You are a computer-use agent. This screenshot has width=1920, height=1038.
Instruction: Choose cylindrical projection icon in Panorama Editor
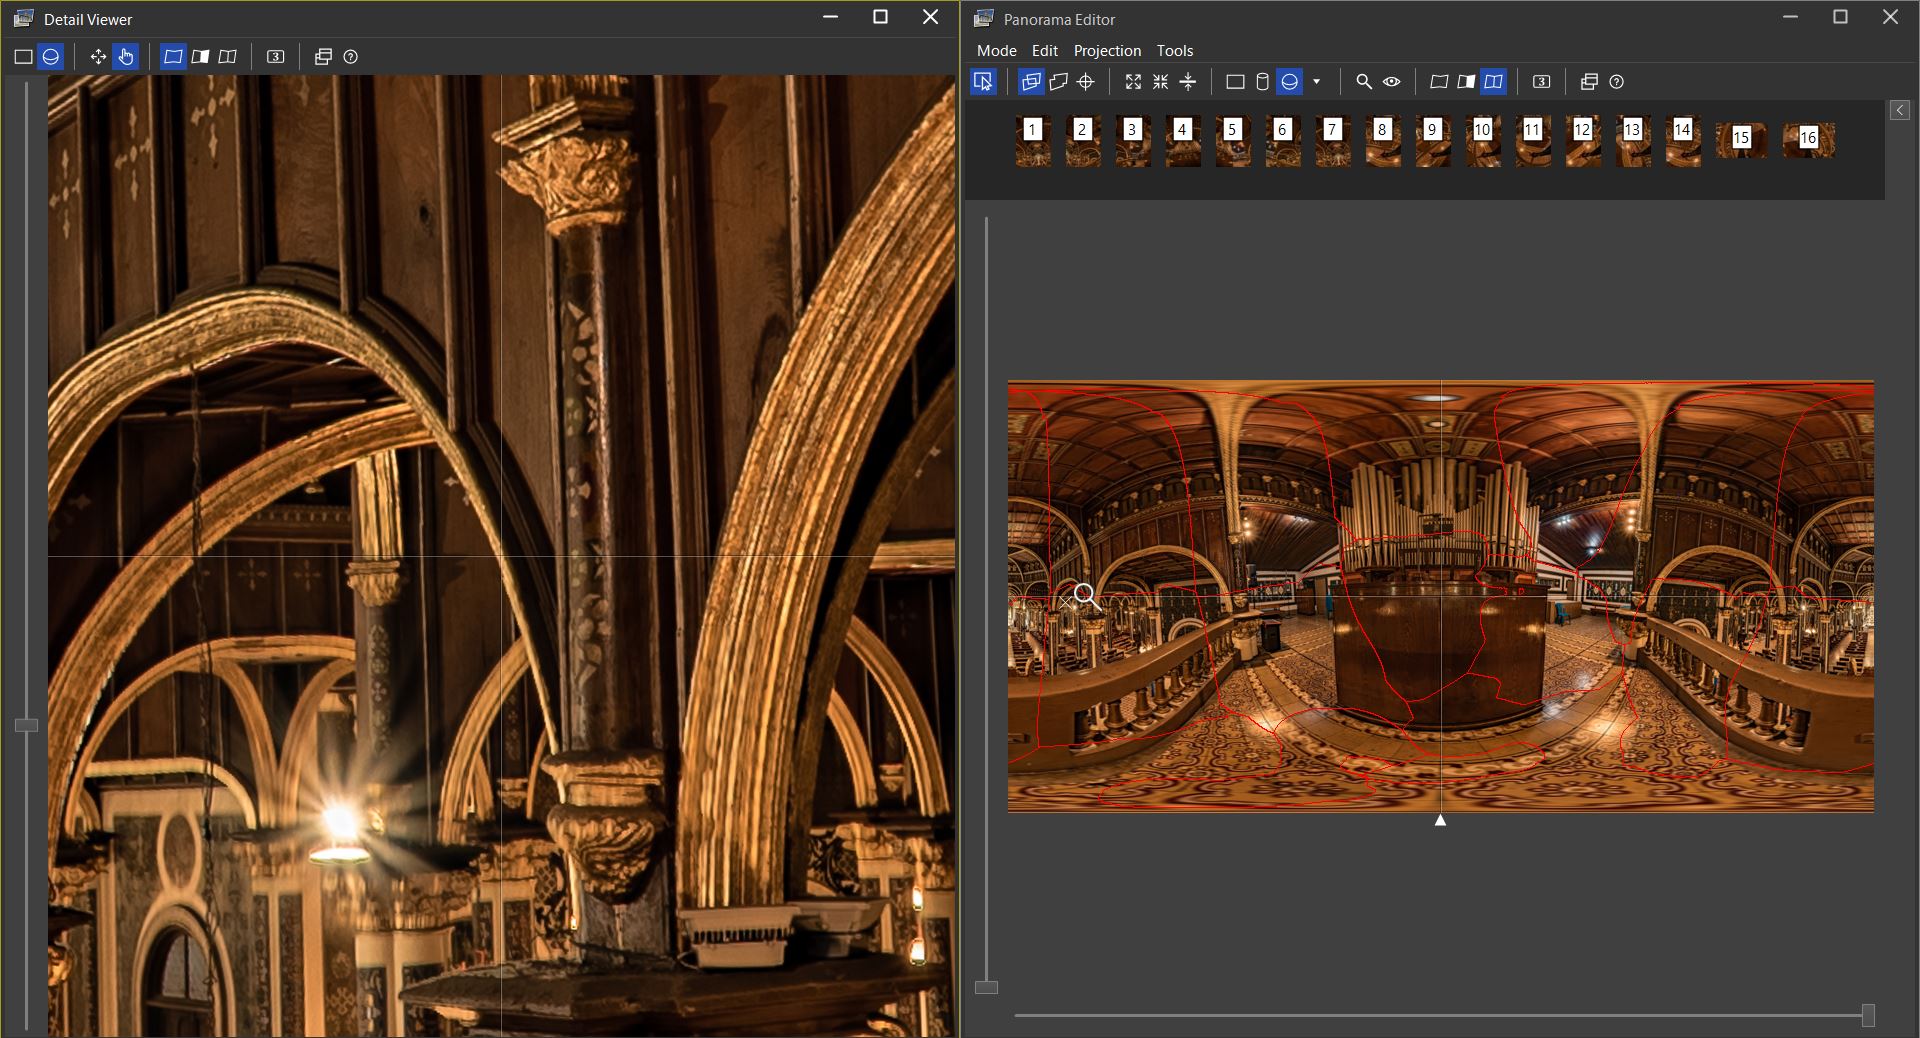coord(1262,82)
